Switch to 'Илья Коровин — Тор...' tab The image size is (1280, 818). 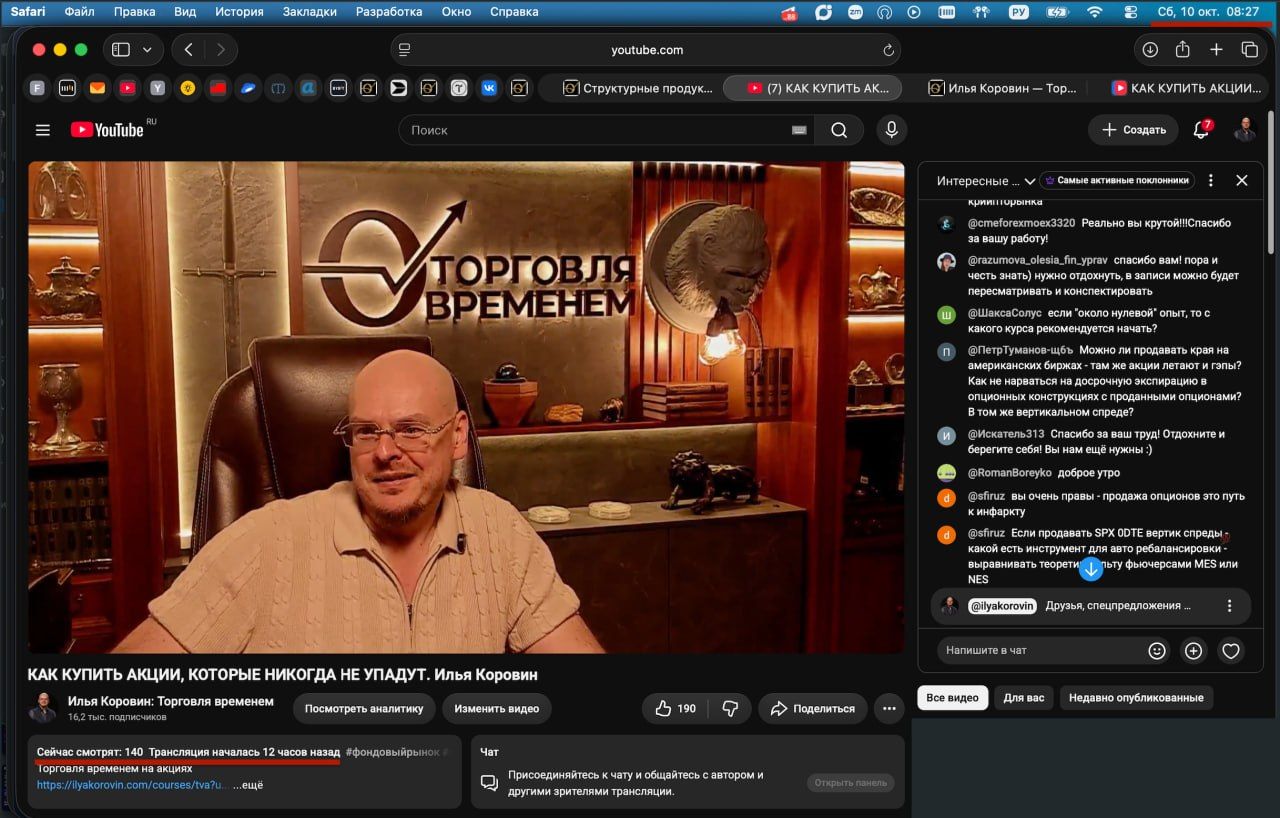tap(1001, 88)
